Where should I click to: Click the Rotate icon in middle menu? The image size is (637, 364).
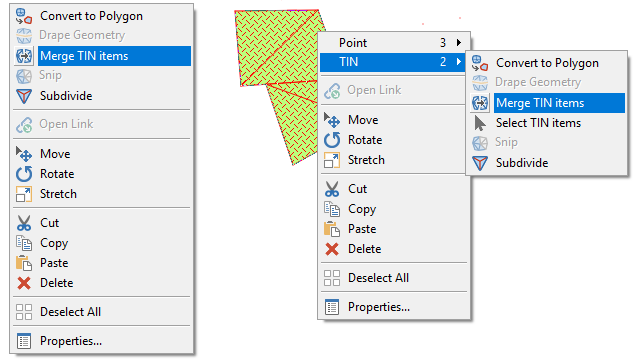coord(332,140)
